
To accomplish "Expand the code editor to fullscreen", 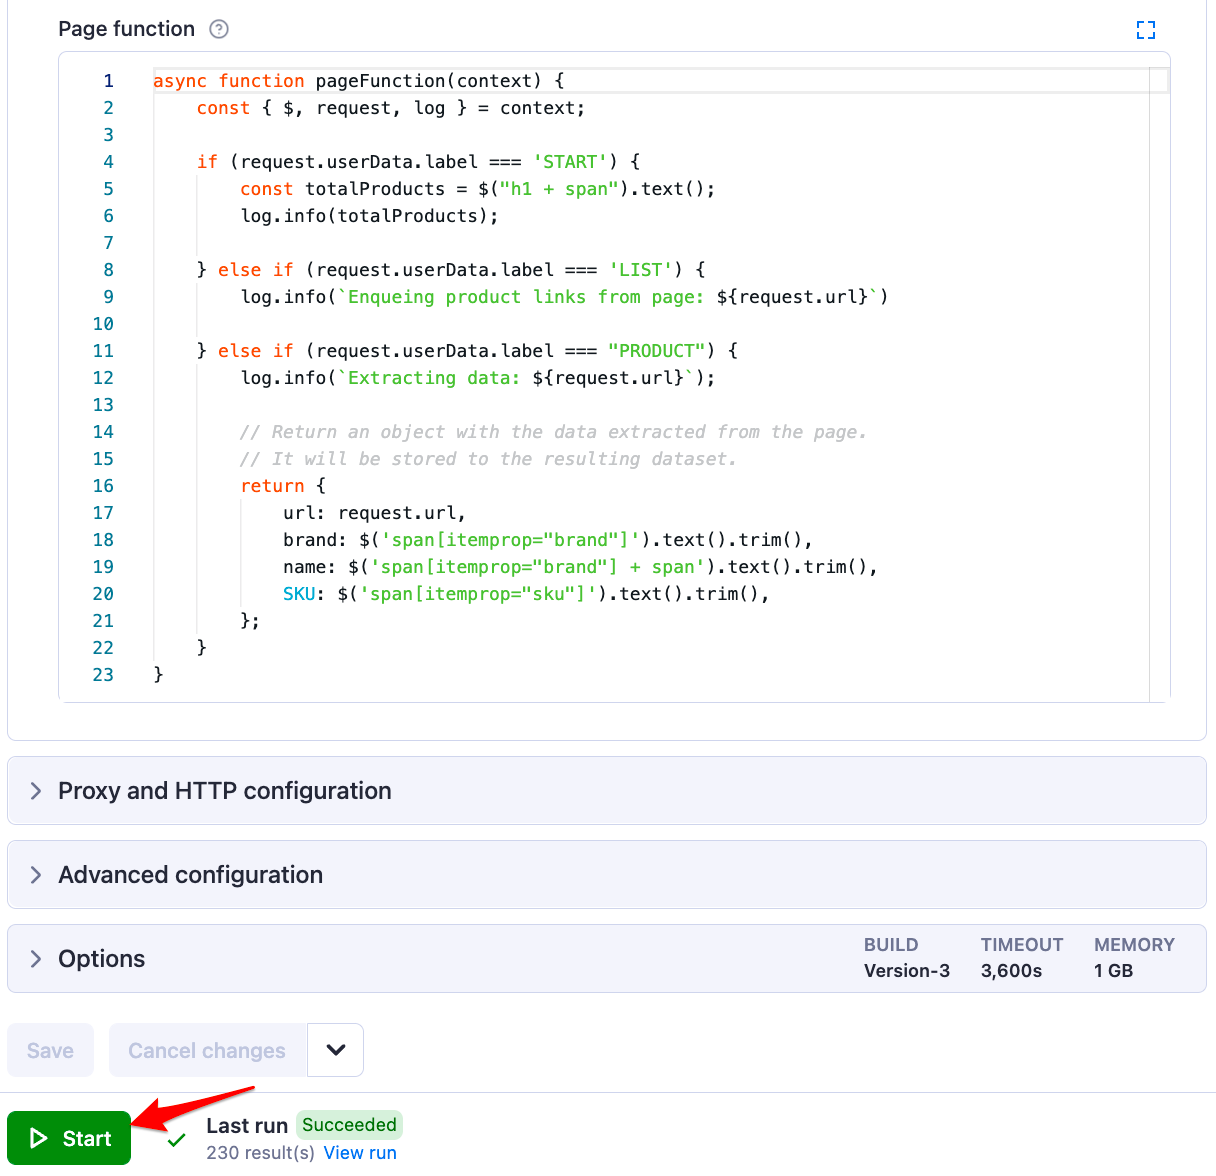I will click(x=1146, y=30).
